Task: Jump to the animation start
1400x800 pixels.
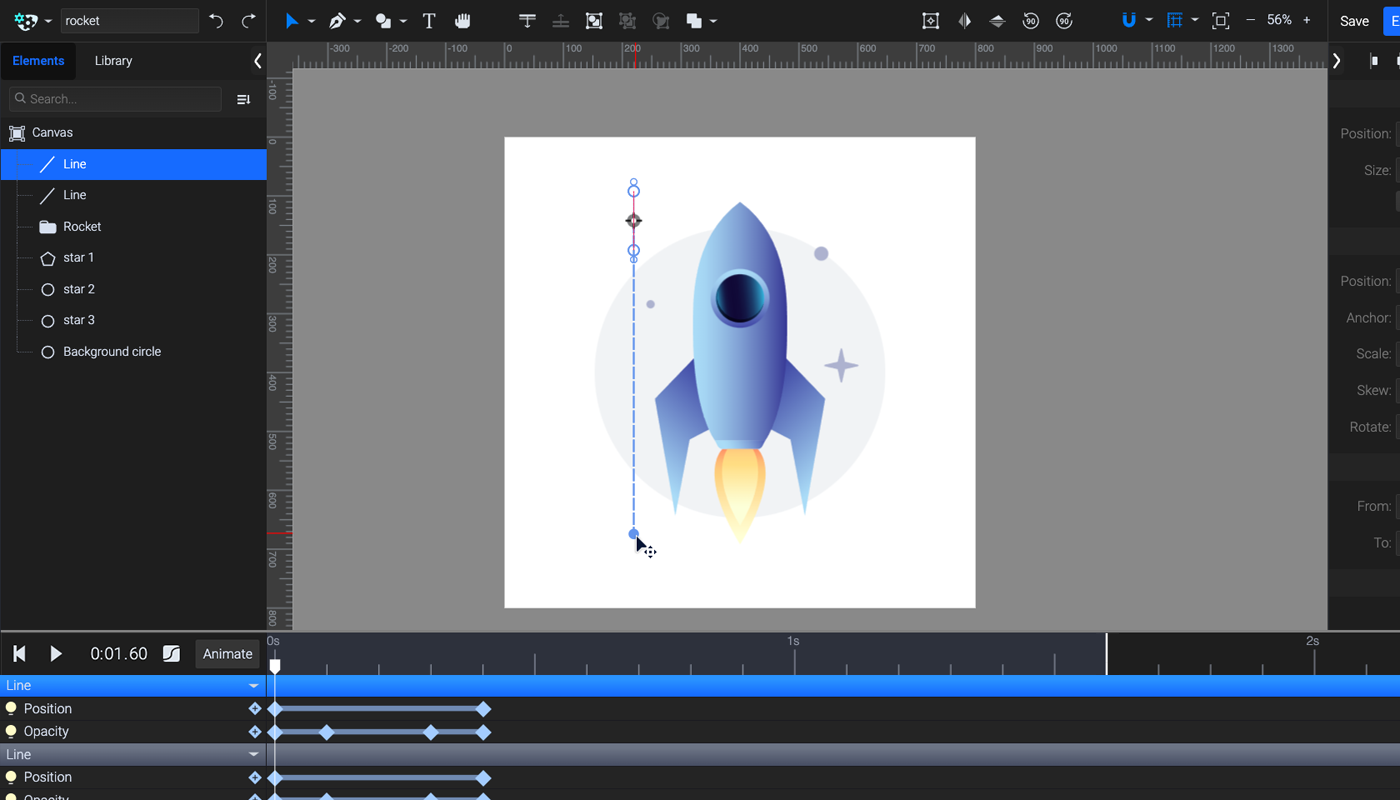Action: pos(19,654)
